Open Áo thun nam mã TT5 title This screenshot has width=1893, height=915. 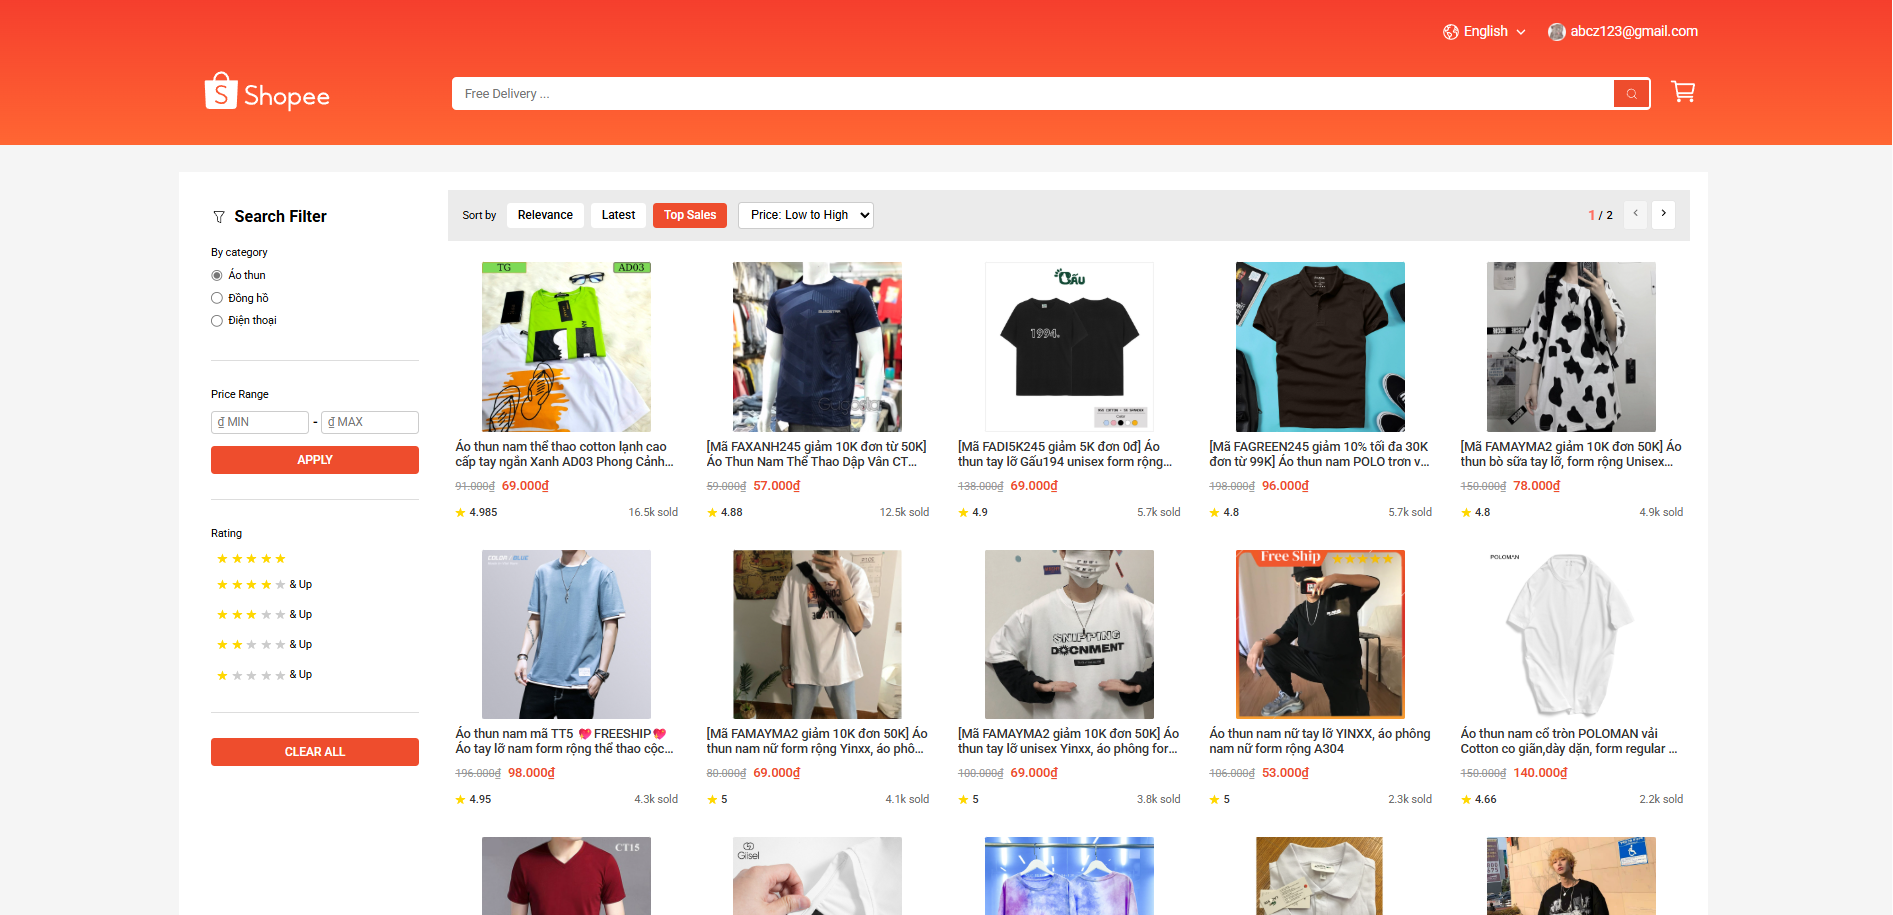tap(564, 742)
